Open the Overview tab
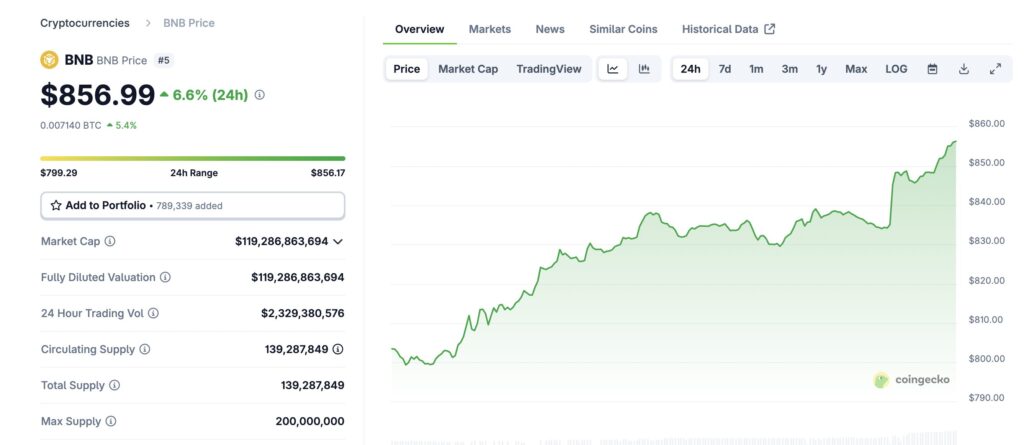The width and height of the screenshot is (1024, 445). [419, 29]
